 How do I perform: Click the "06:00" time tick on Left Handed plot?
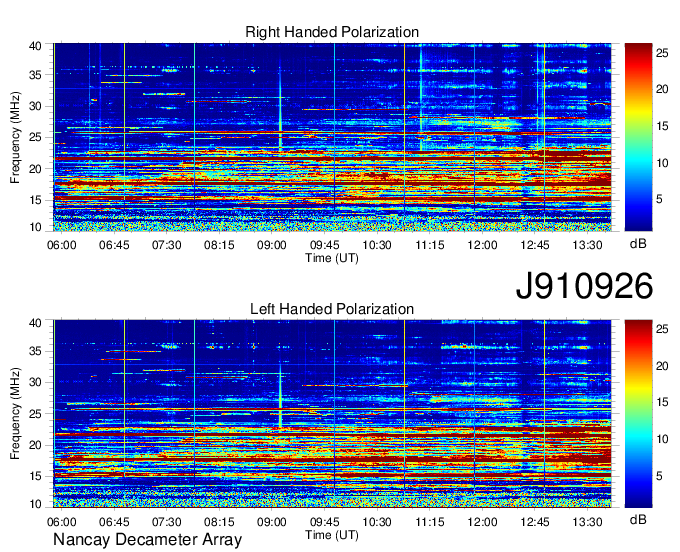[x=62, y=522]
